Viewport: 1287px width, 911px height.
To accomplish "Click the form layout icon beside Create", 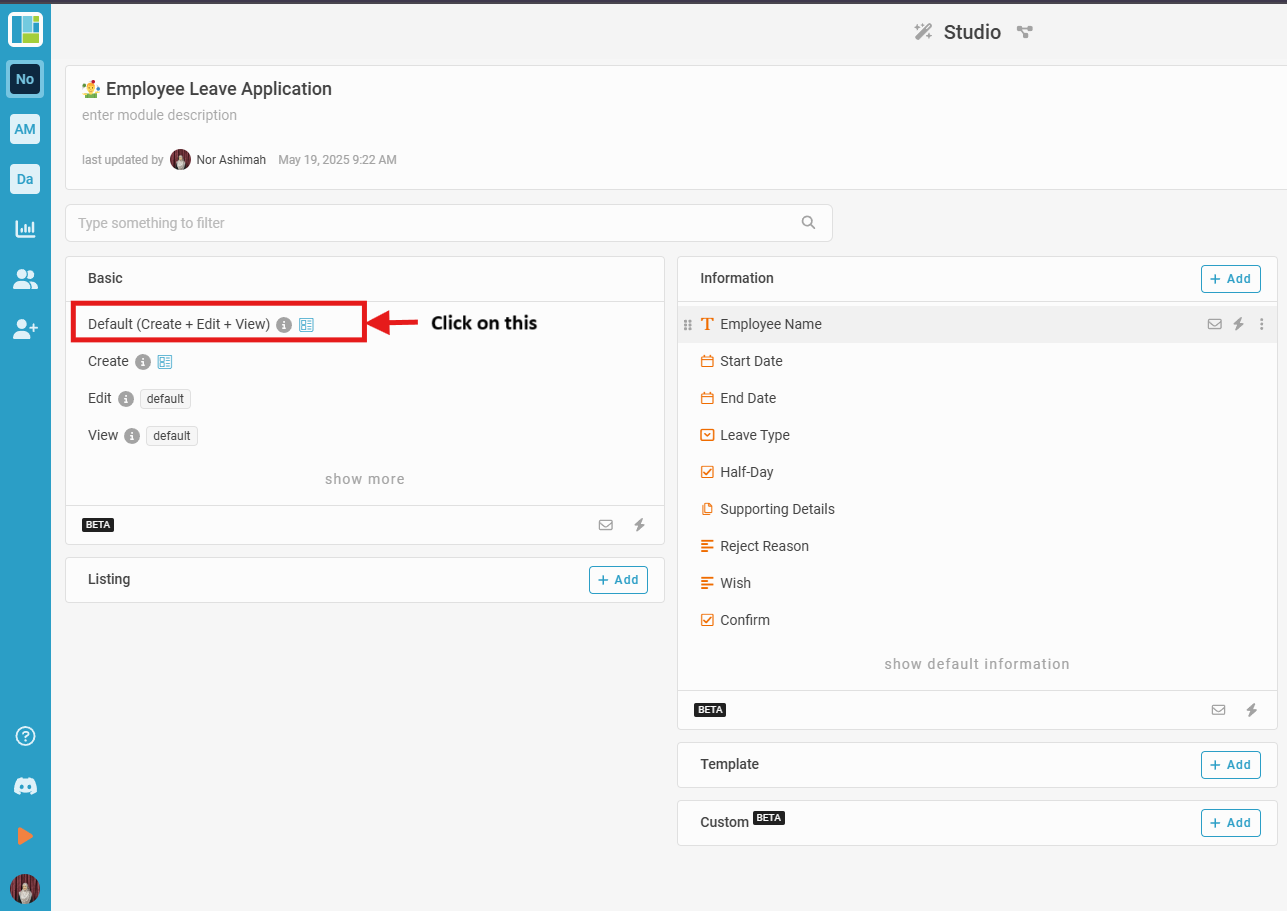I will (165, 362).
